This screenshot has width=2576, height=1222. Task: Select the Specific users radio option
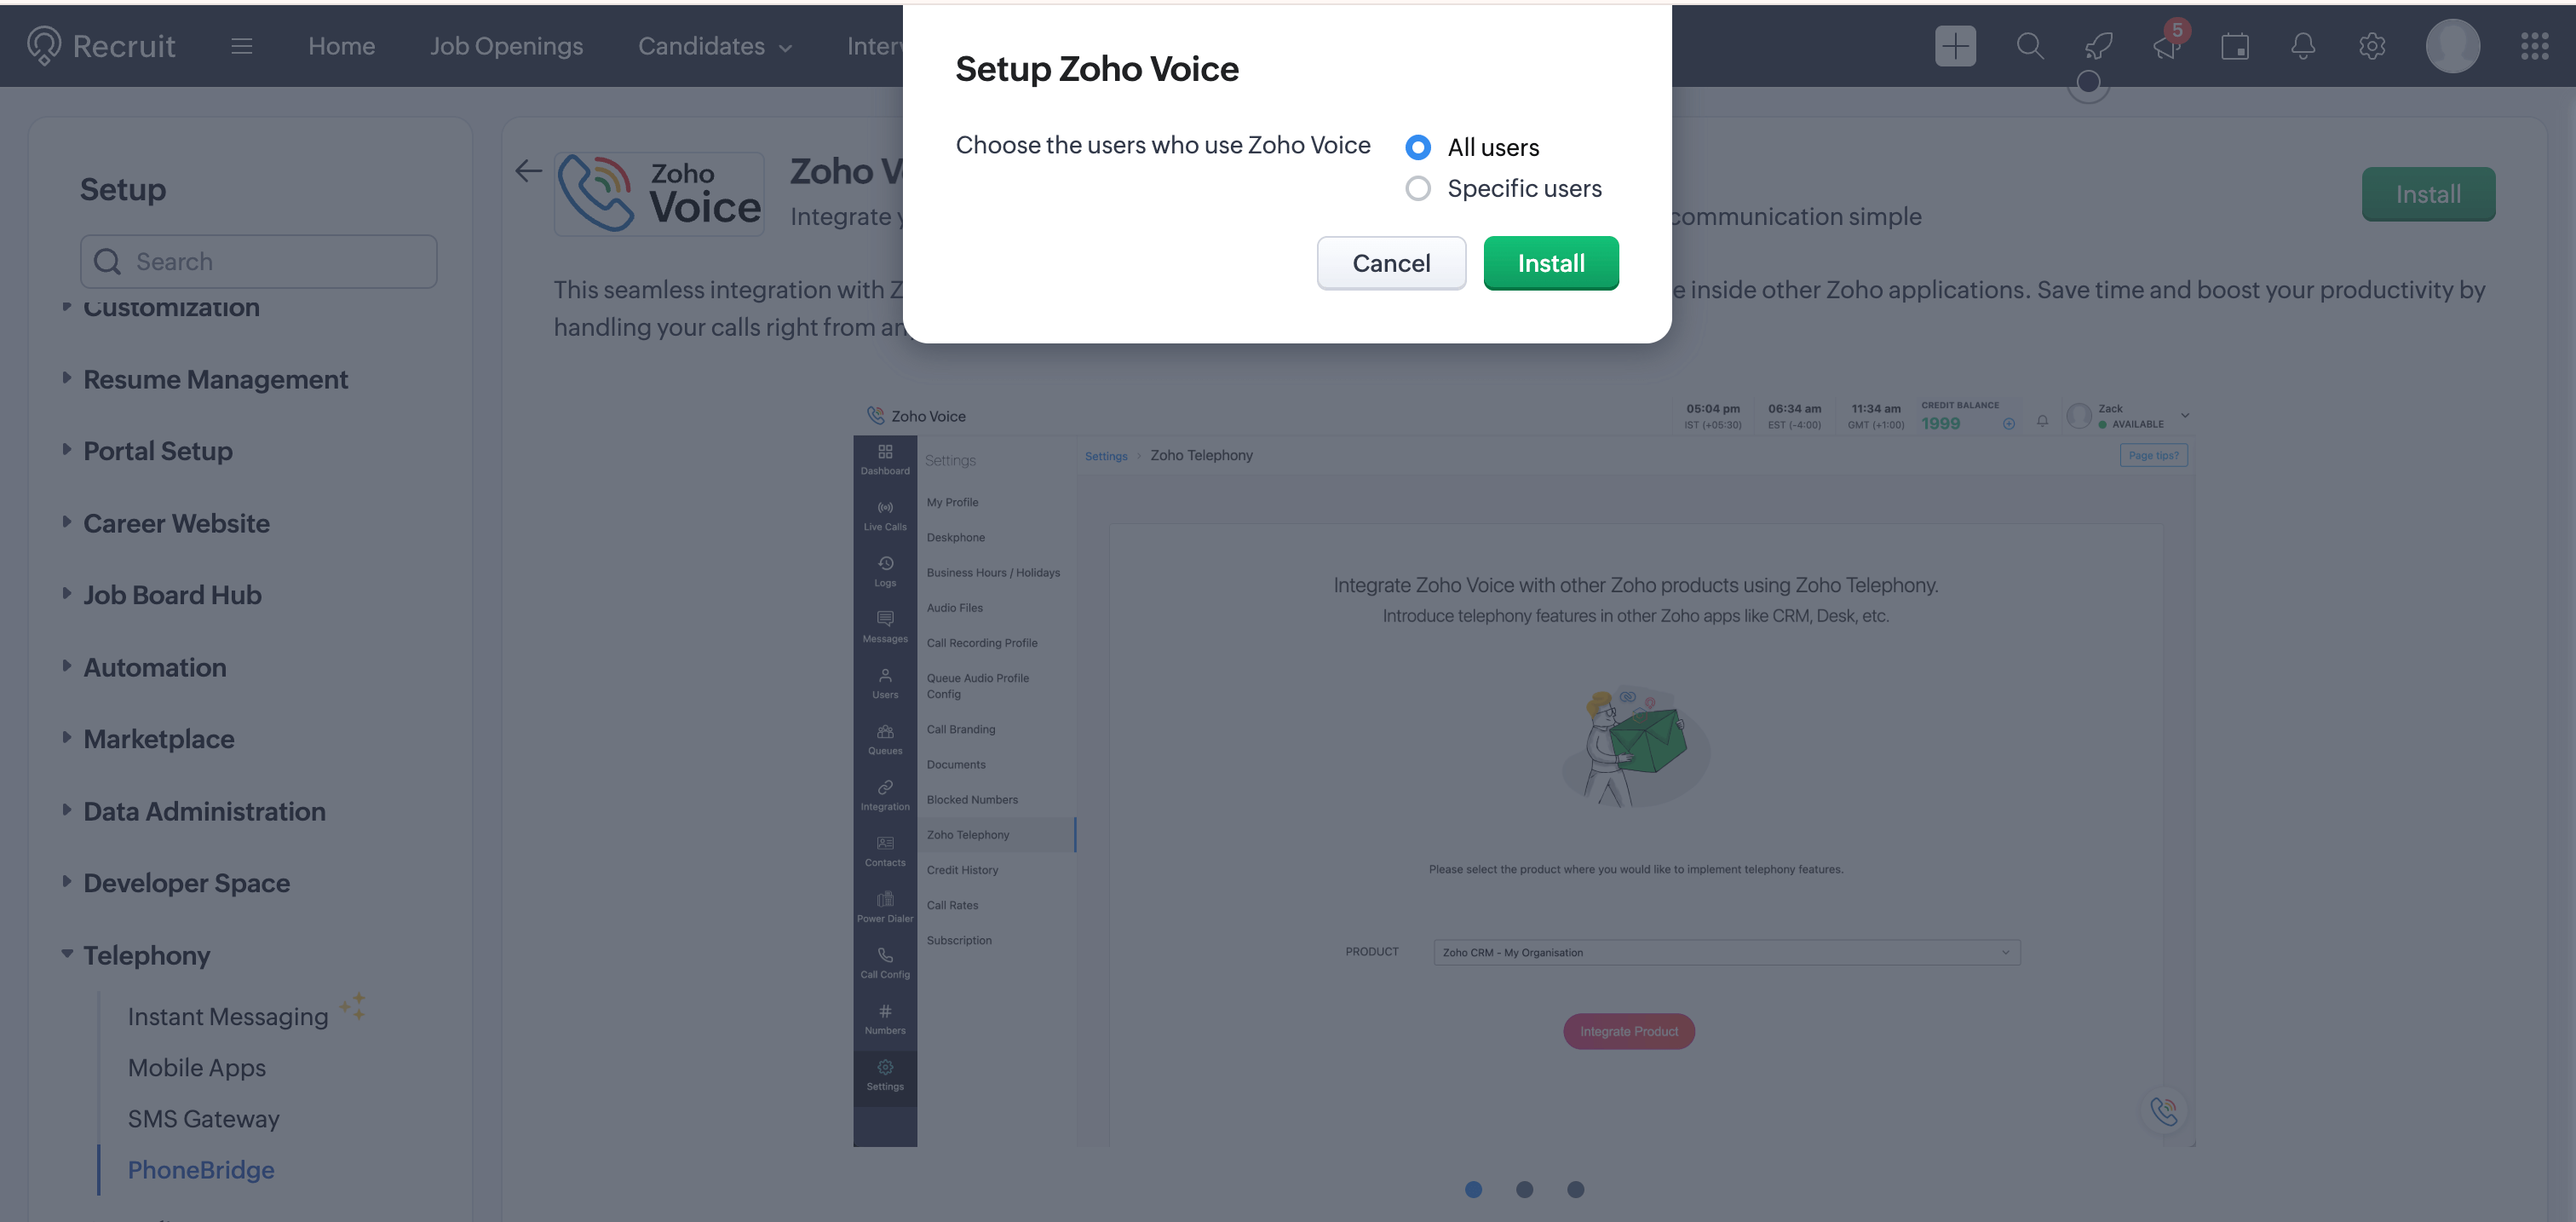click(1417, 188)
